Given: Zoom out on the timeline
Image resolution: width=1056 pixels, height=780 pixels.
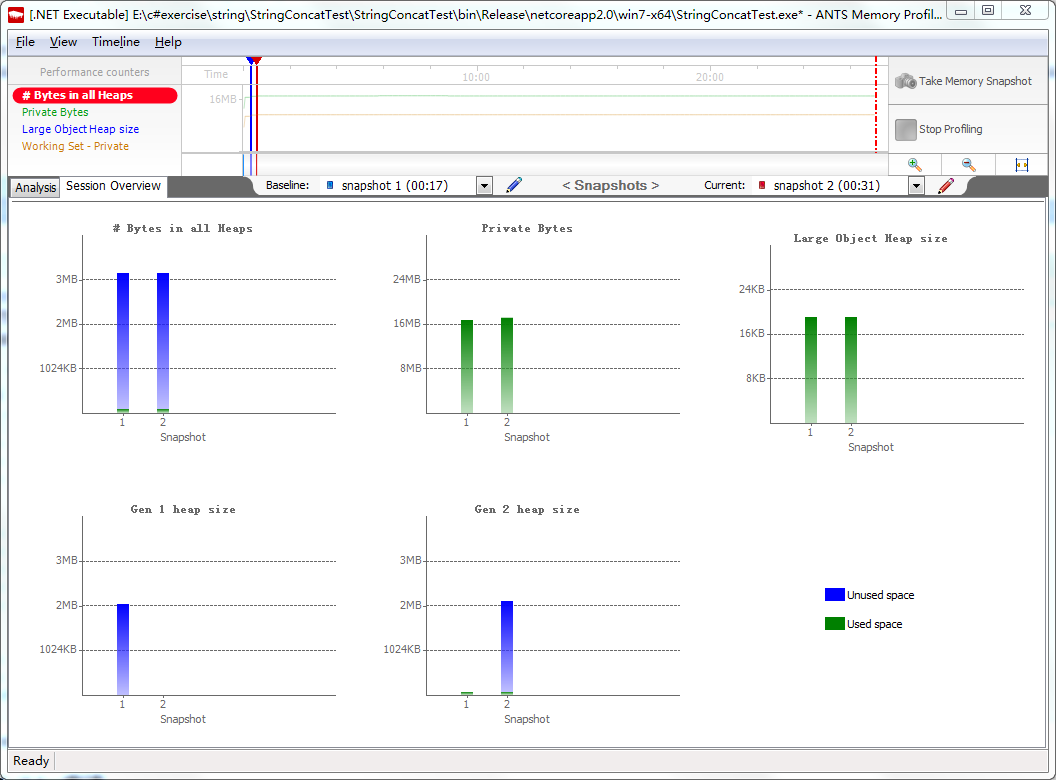Looking at the screenshot, I should [x=968, y=164].
